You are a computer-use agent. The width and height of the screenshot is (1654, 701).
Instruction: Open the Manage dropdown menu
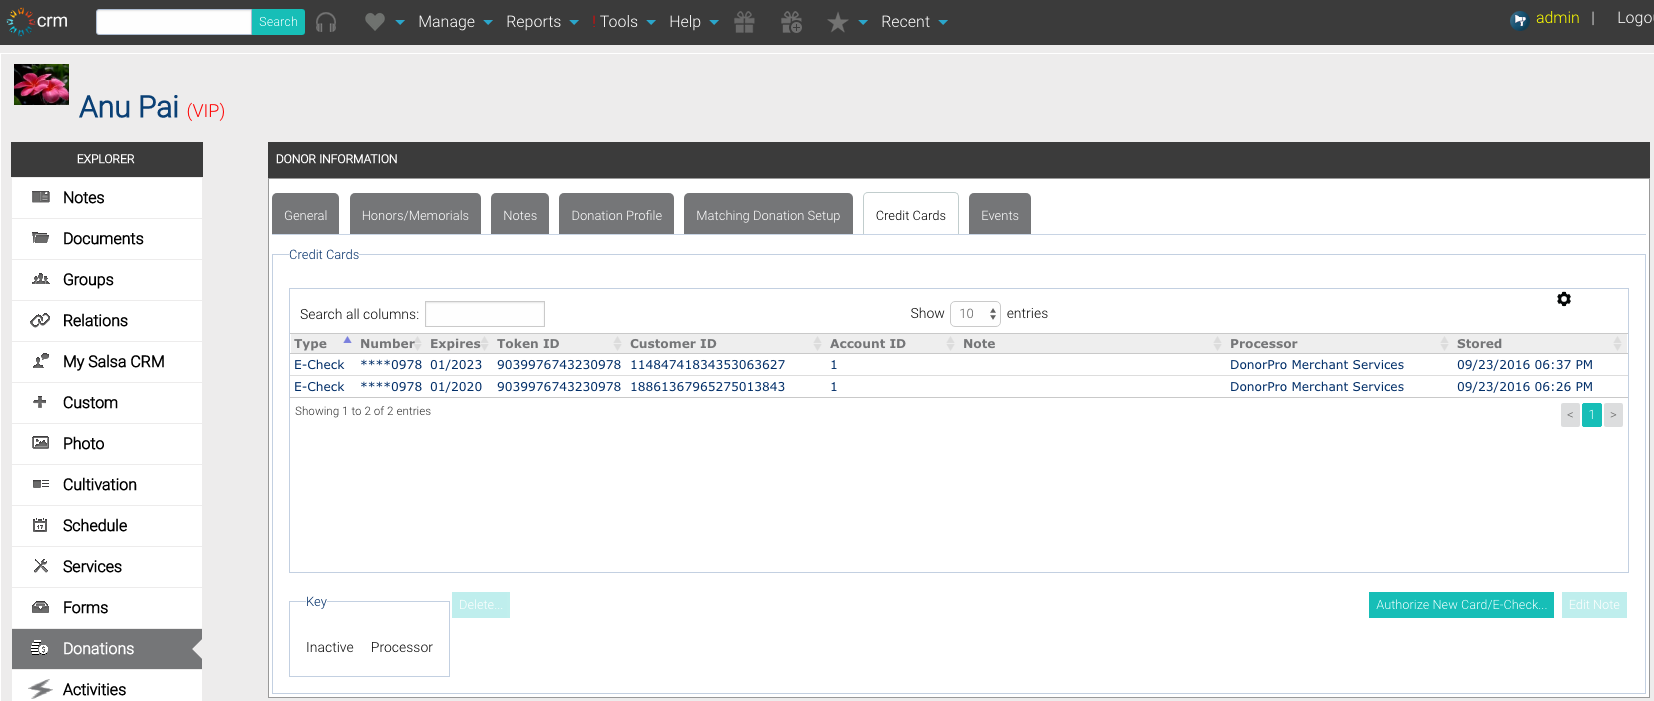[455, 22]
